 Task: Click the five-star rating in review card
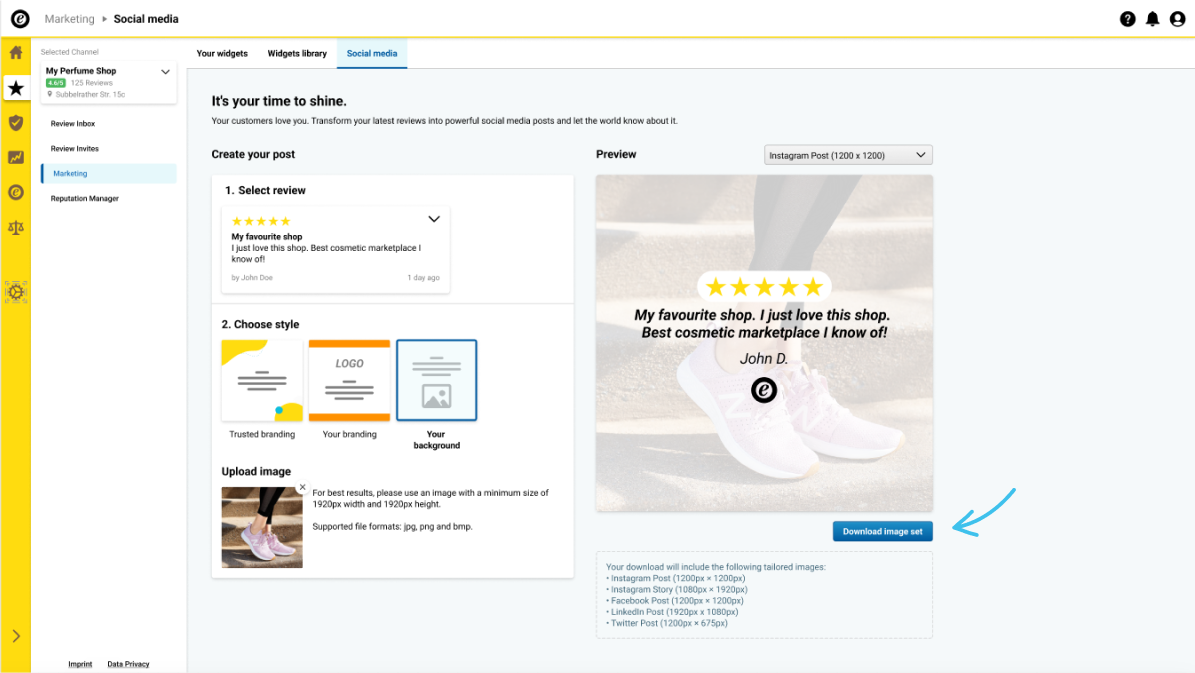[x=261, y=221]
